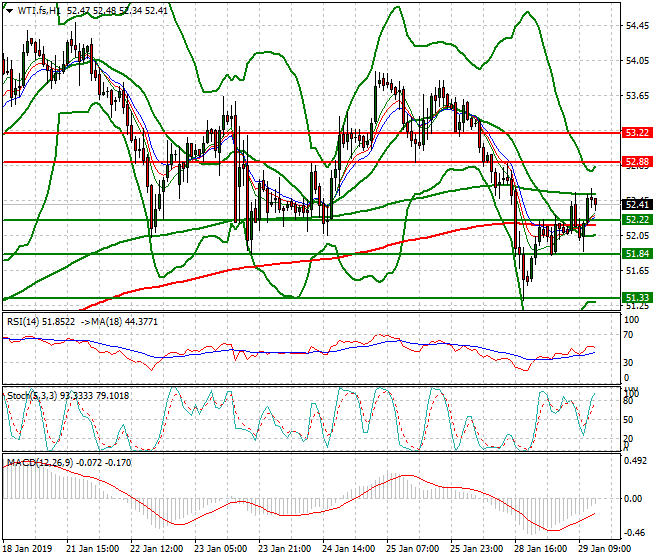The height and width of the screenshot is (560, 660).
Task: Click the 54.05 price scale value
Action: [x=637, y=61]
